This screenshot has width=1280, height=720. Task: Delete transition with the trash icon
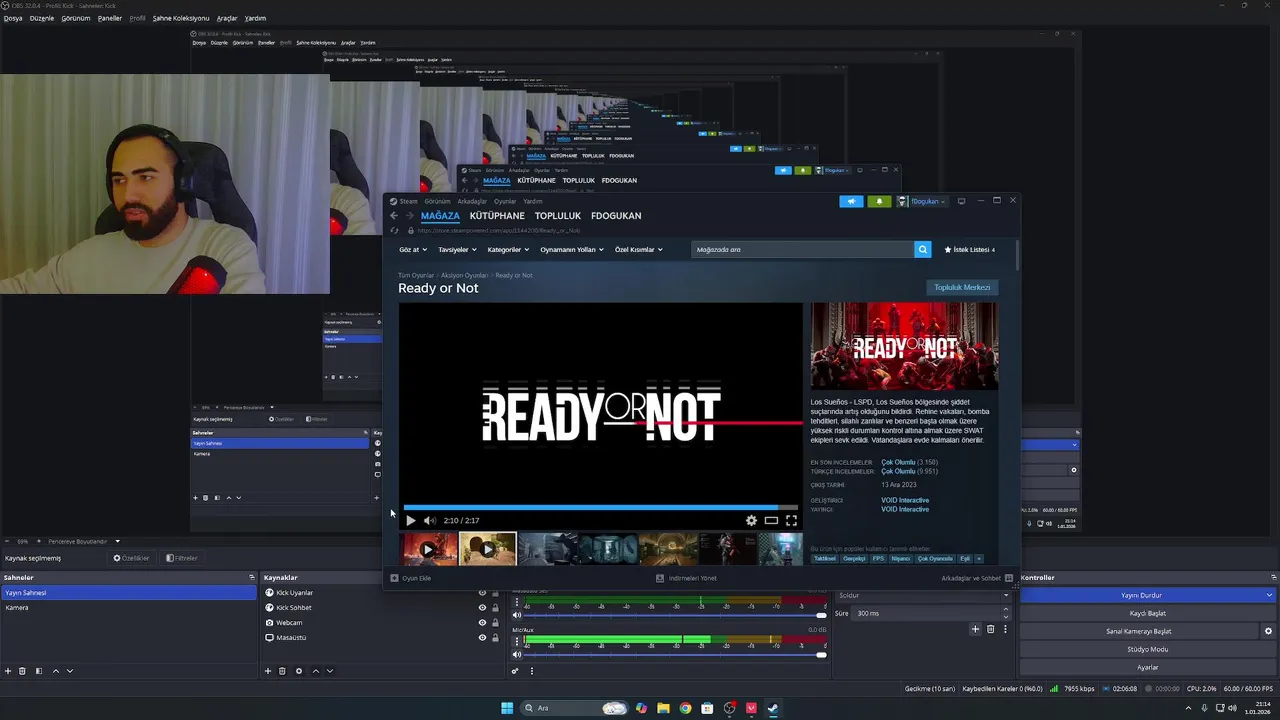pos(991,629)
